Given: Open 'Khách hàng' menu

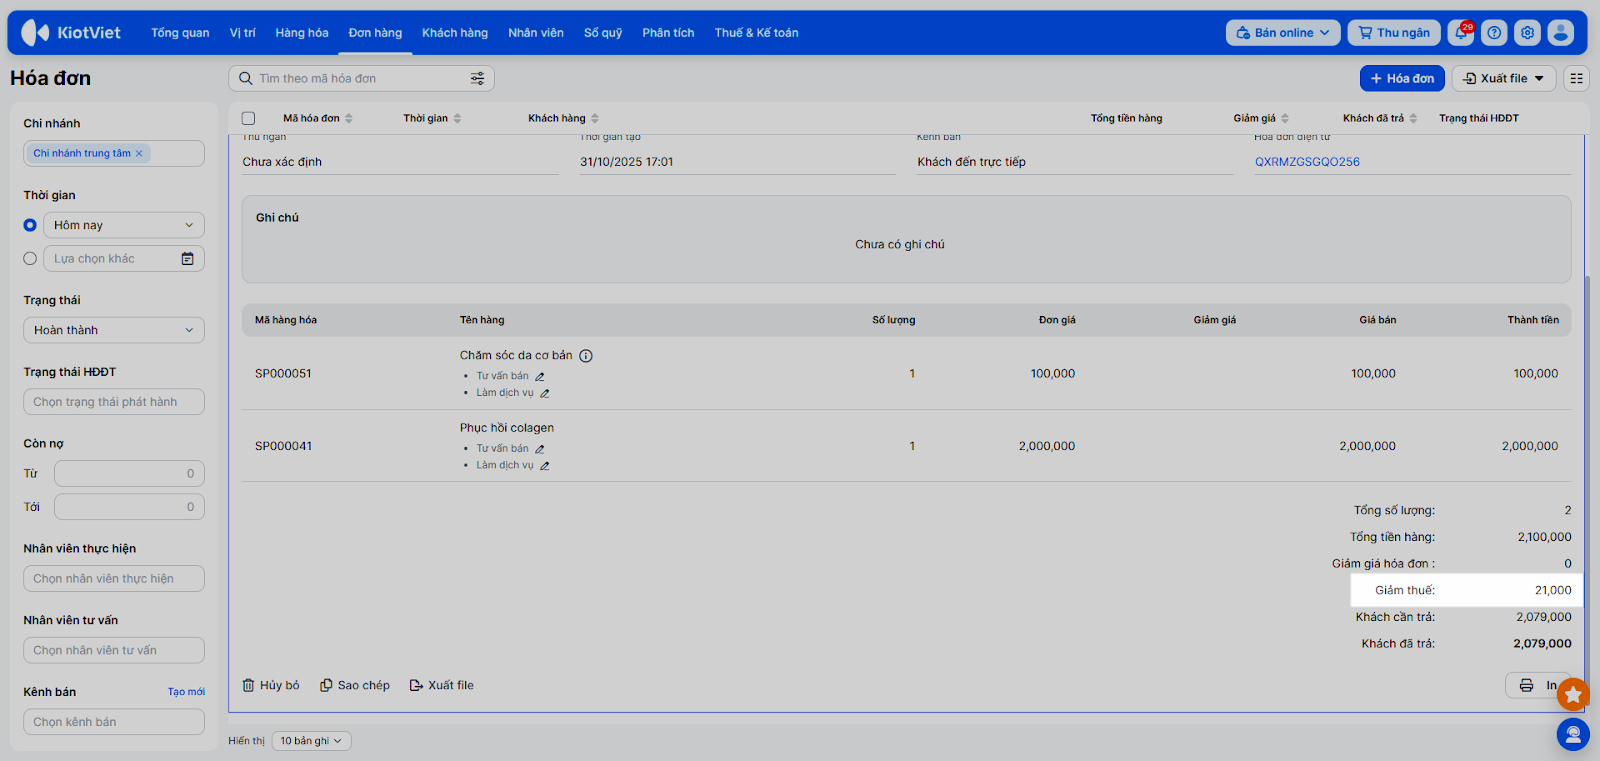Looking at the screenshot, I should (x=455, y=33).
